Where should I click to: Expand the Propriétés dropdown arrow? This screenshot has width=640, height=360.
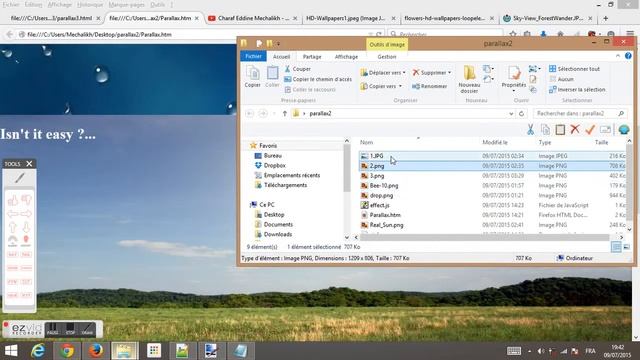(x=513, y=91)
